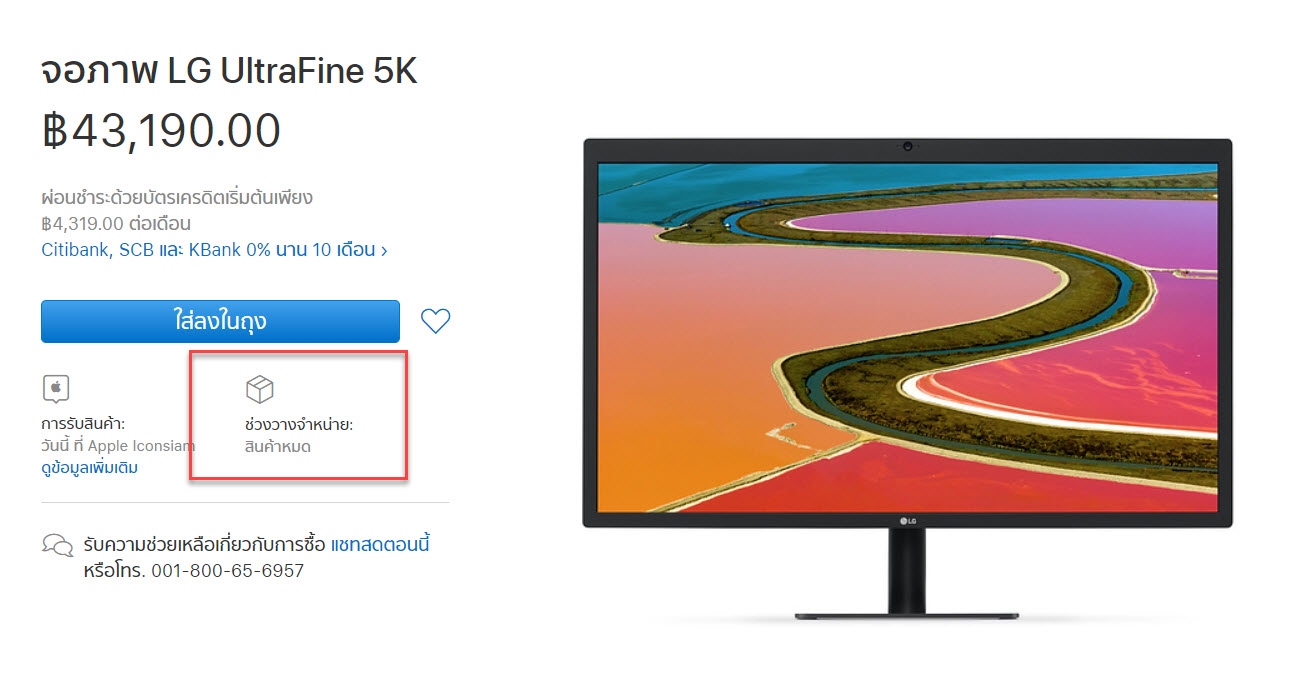This screenshot has height=686, width=1292.
Task: Select the จอภาพ LG UltraFine 5K title
Action: click(229, 72)
